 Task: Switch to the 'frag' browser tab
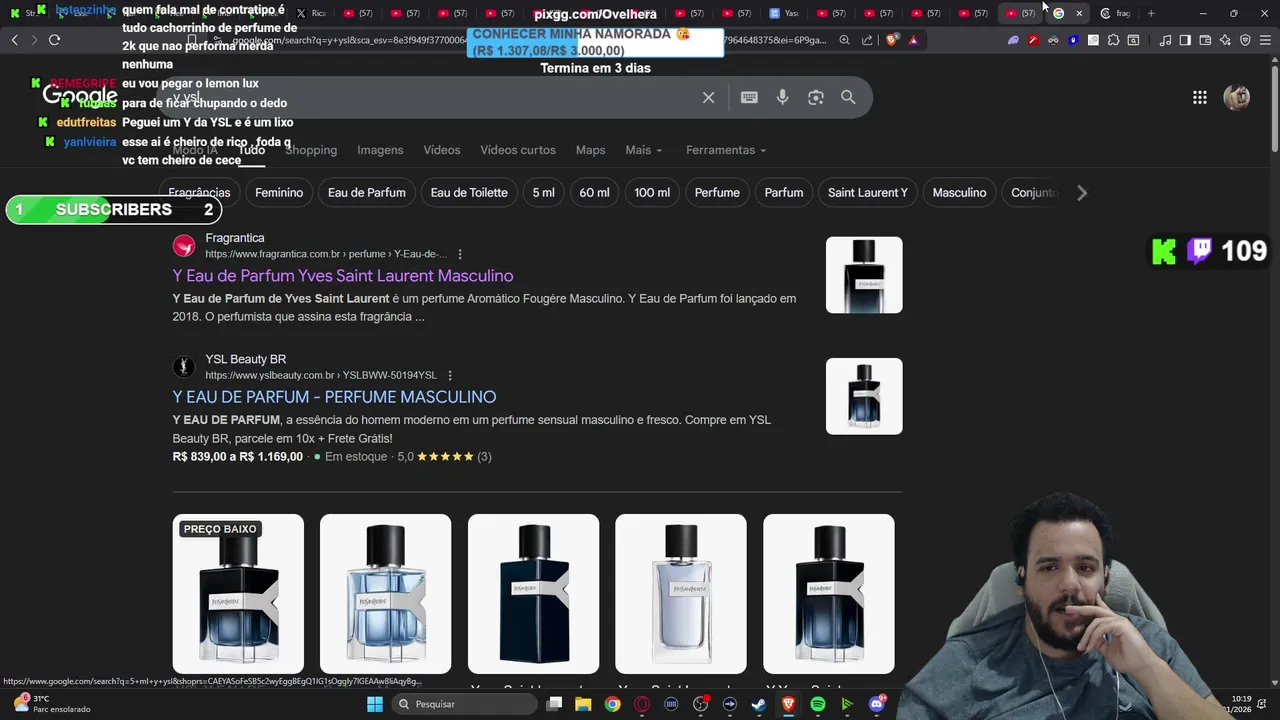[1114, 13]
